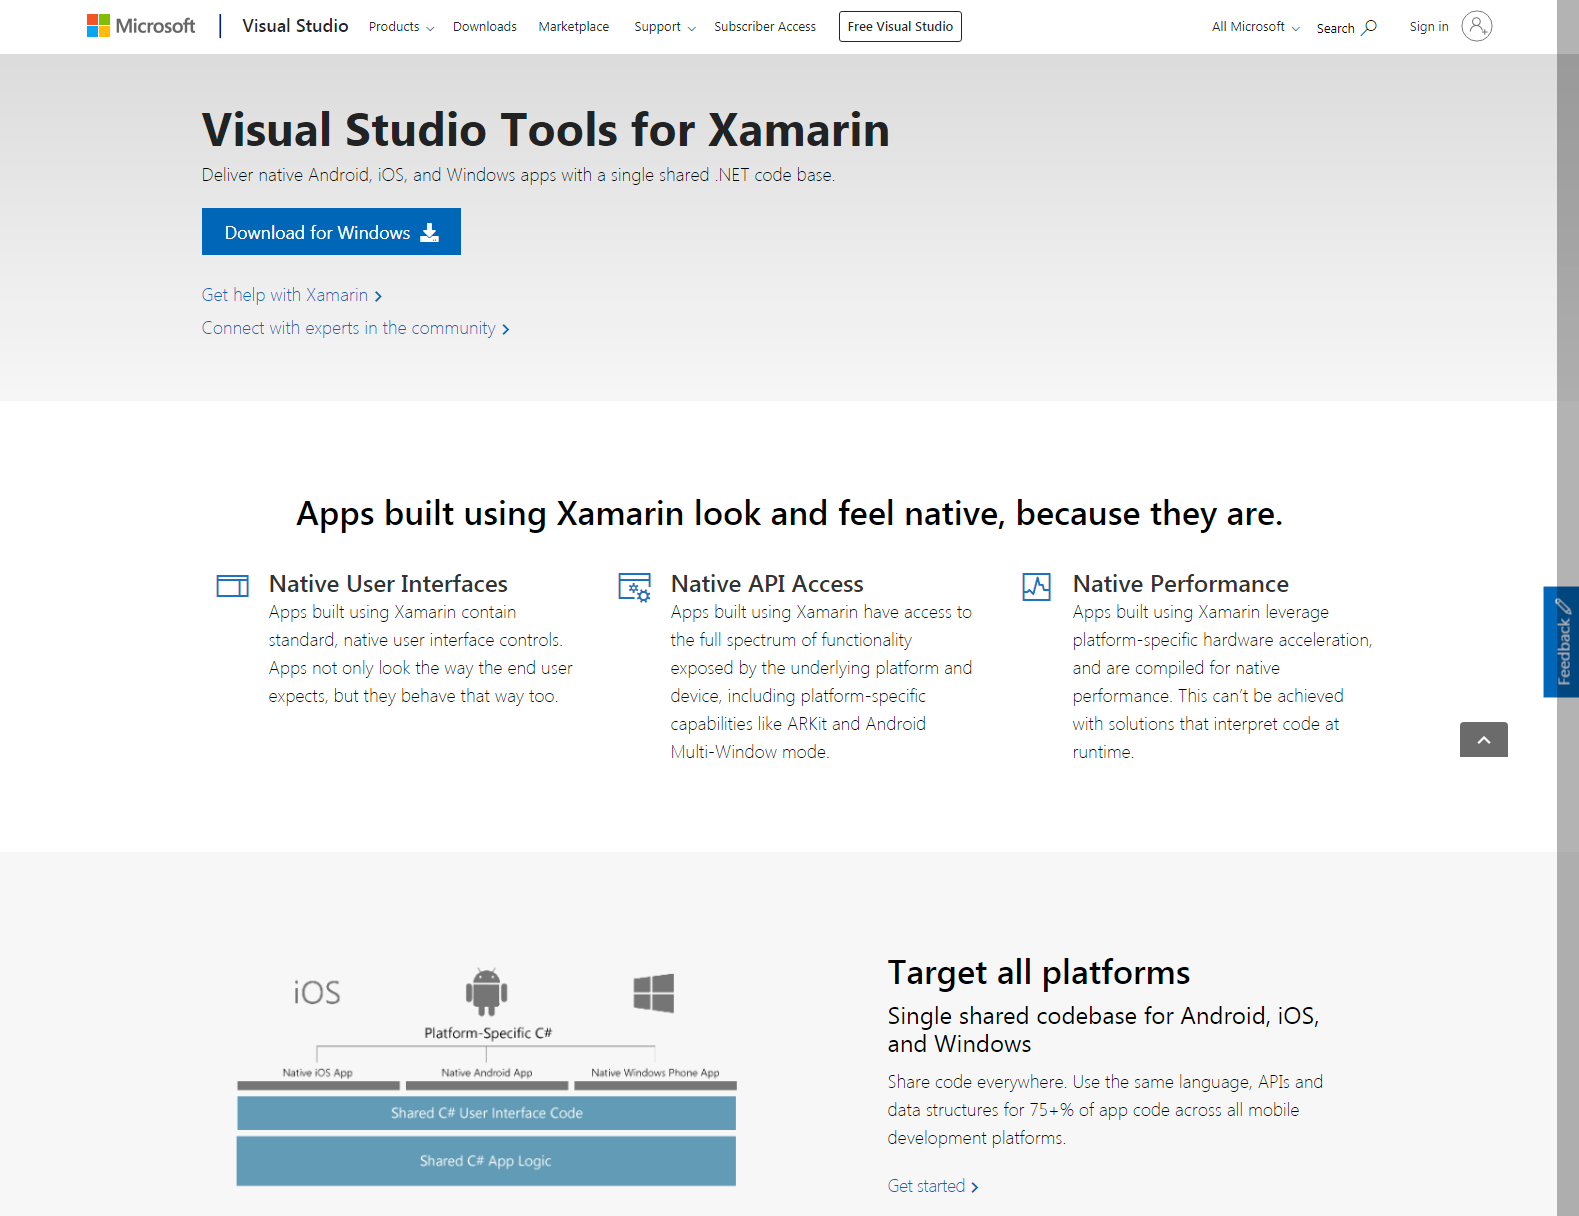The width and height of the screenshot is (1579, 1216).
Task: Click the Native iOS App label
Action: (318, 1073)
